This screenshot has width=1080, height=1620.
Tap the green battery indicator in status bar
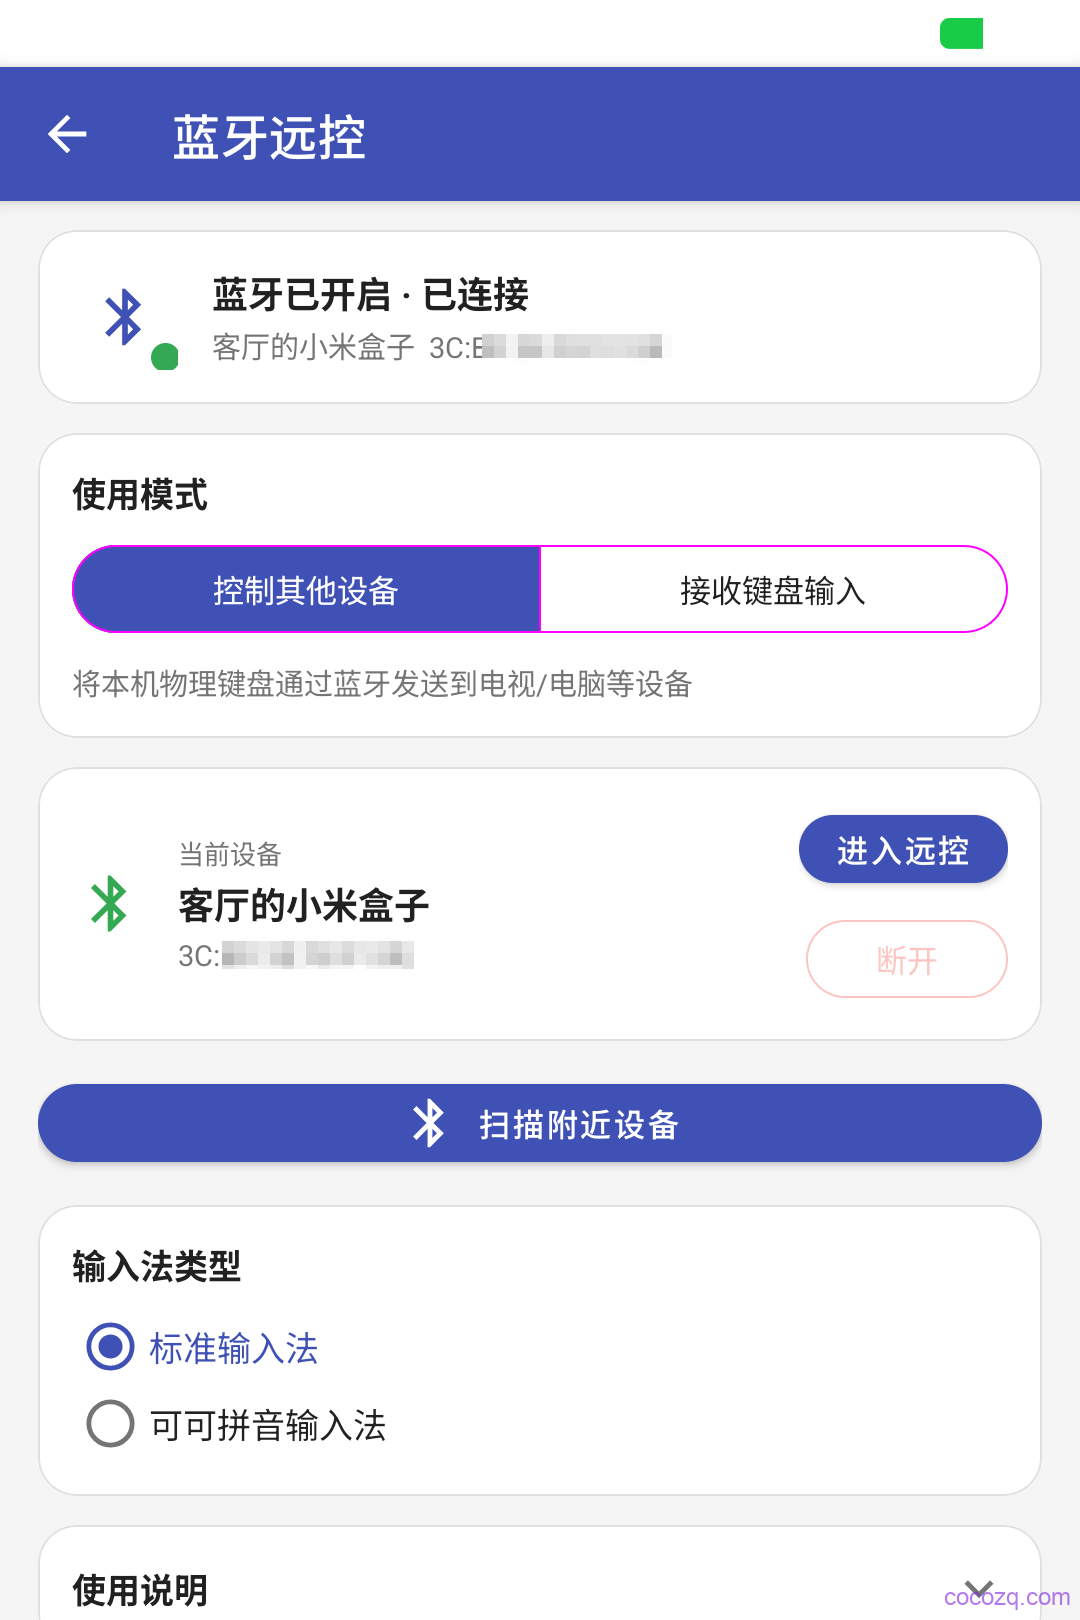pyautogui.click(x=961, y=33)
